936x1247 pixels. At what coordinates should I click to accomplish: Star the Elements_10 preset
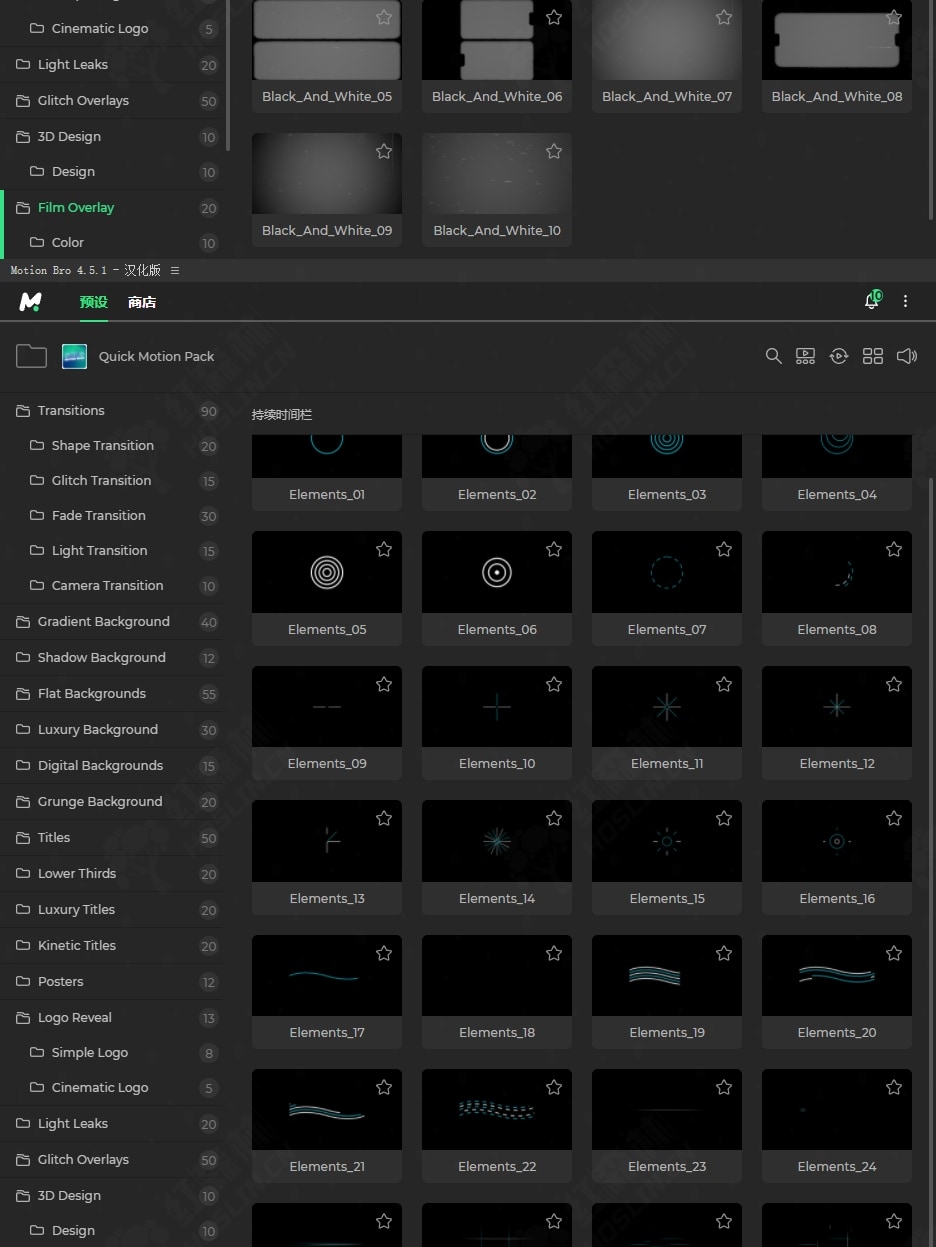click(x=554, y=684)
